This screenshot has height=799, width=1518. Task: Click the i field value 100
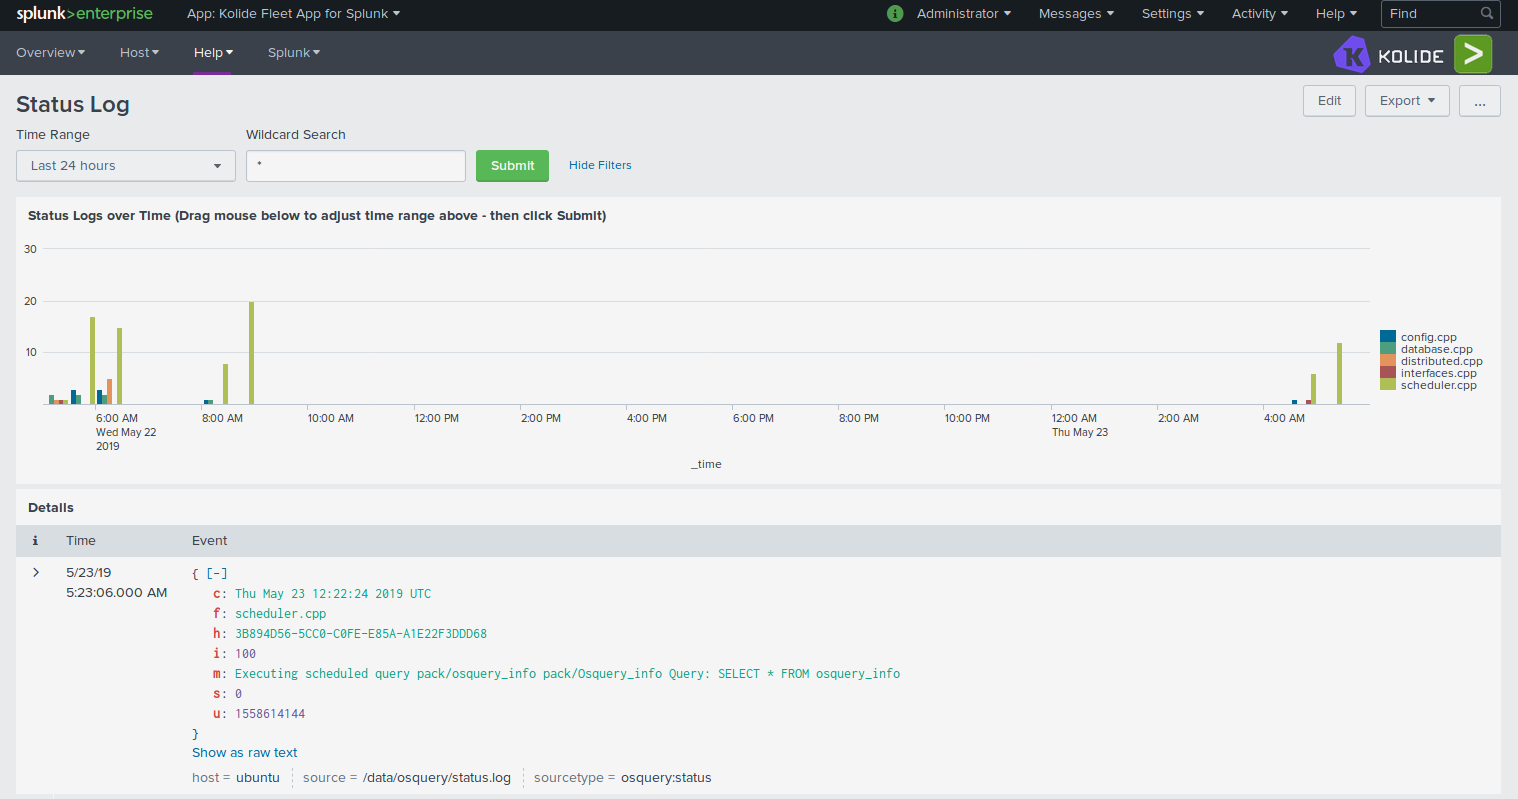tap(245, 654)
